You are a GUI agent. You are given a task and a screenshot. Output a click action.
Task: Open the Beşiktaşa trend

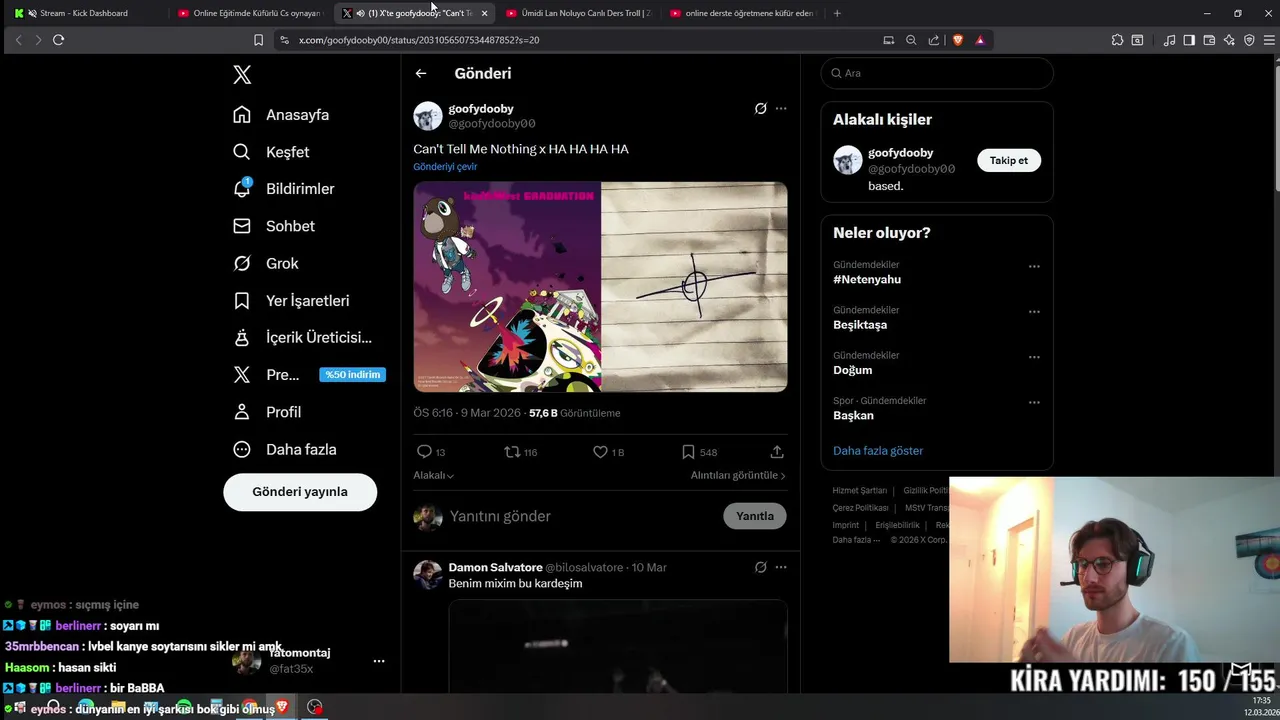860,325
